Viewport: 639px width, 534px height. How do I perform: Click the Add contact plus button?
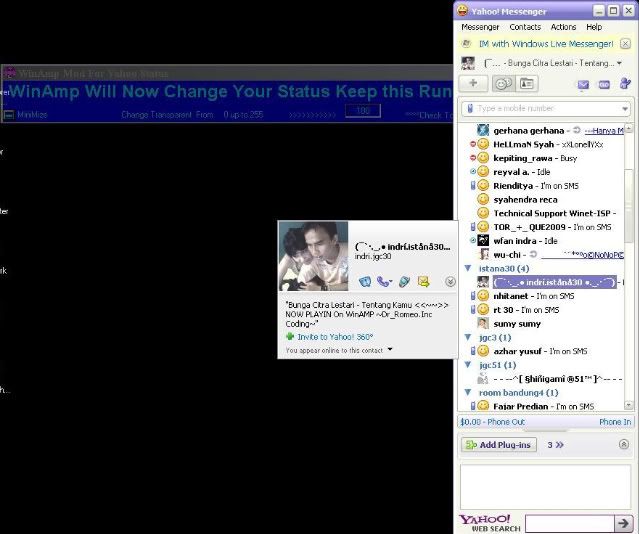tap(473, 84)
